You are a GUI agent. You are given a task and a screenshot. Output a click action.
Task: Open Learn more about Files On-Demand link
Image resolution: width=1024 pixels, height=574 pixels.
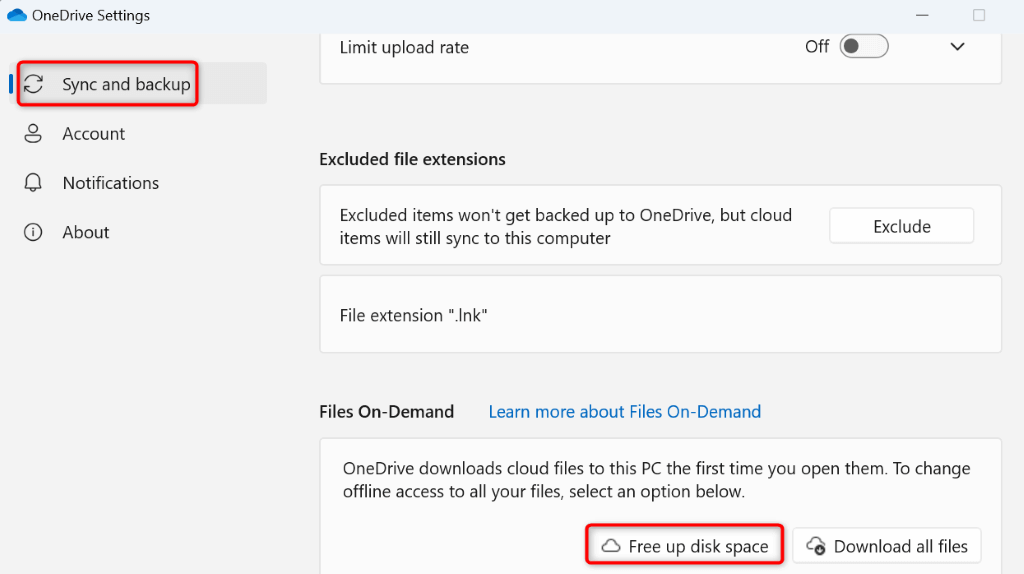click(x=624, y=411)
